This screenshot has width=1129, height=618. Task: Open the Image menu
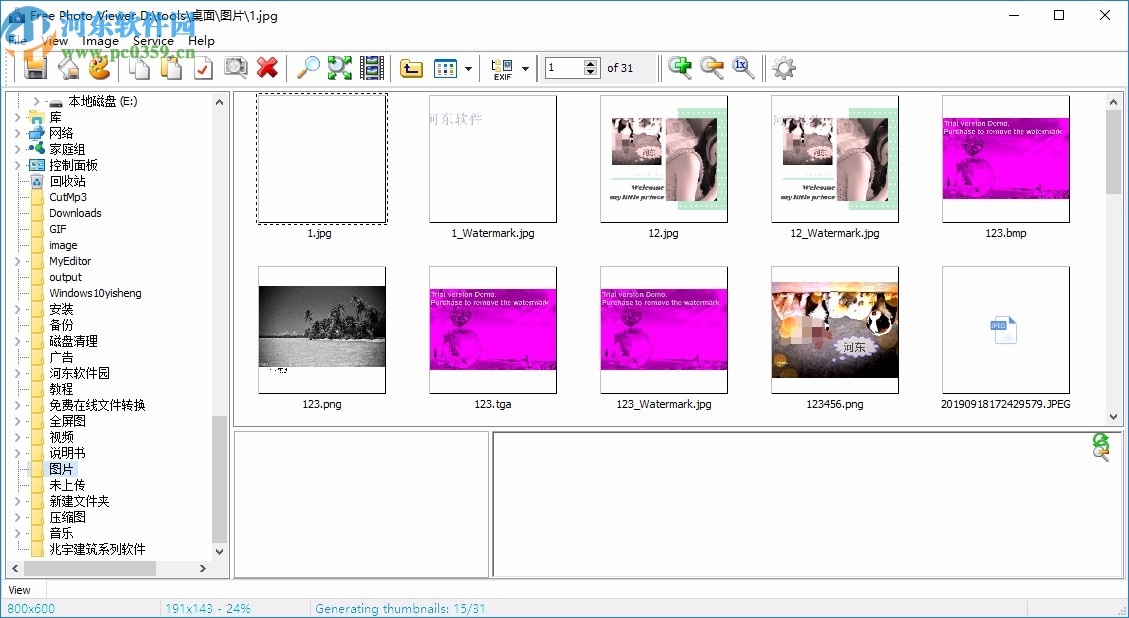coord(99,40)
